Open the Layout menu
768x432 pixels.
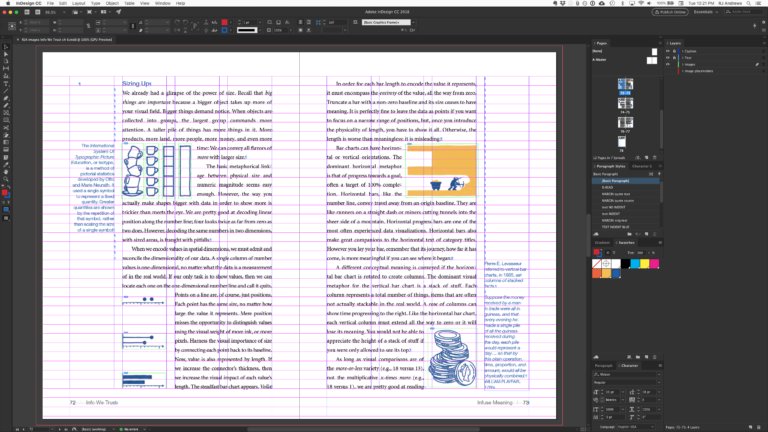pyautogui.click(x=78, y=3)
